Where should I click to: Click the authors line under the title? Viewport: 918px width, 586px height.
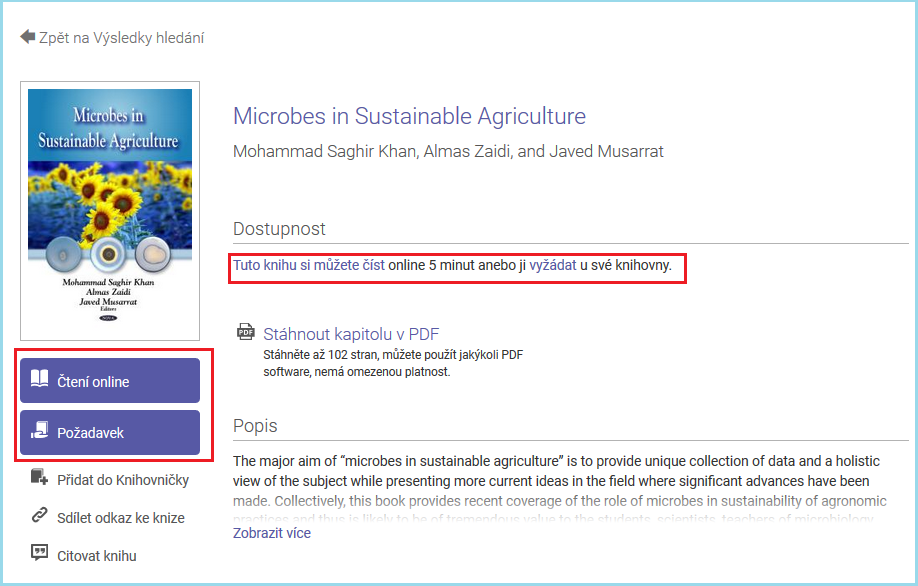448,152
